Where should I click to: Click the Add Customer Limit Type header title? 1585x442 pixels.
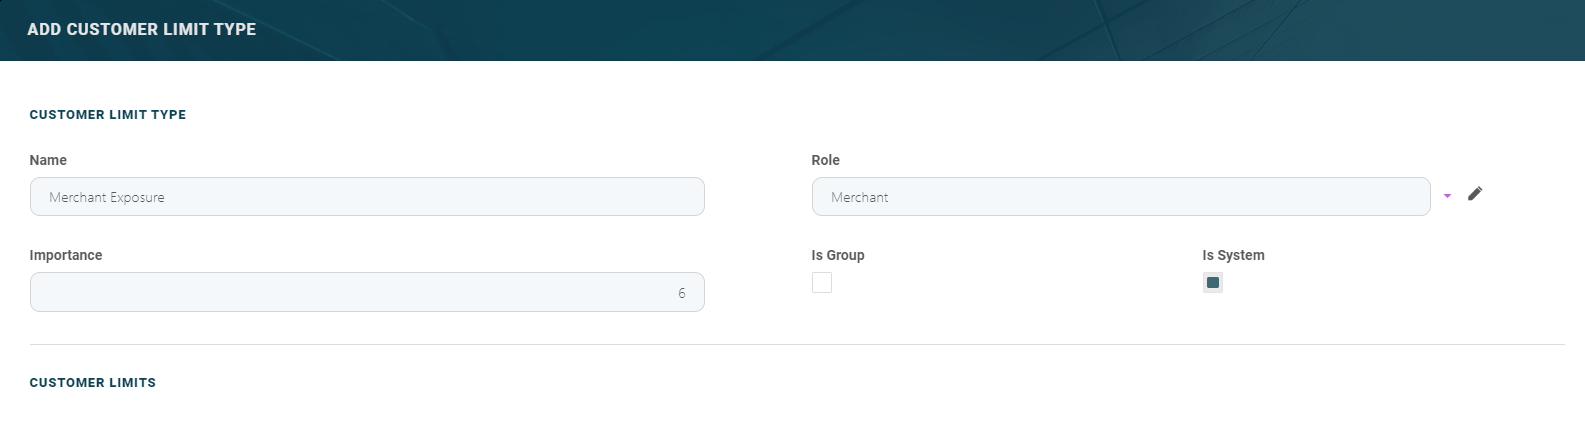142,30
